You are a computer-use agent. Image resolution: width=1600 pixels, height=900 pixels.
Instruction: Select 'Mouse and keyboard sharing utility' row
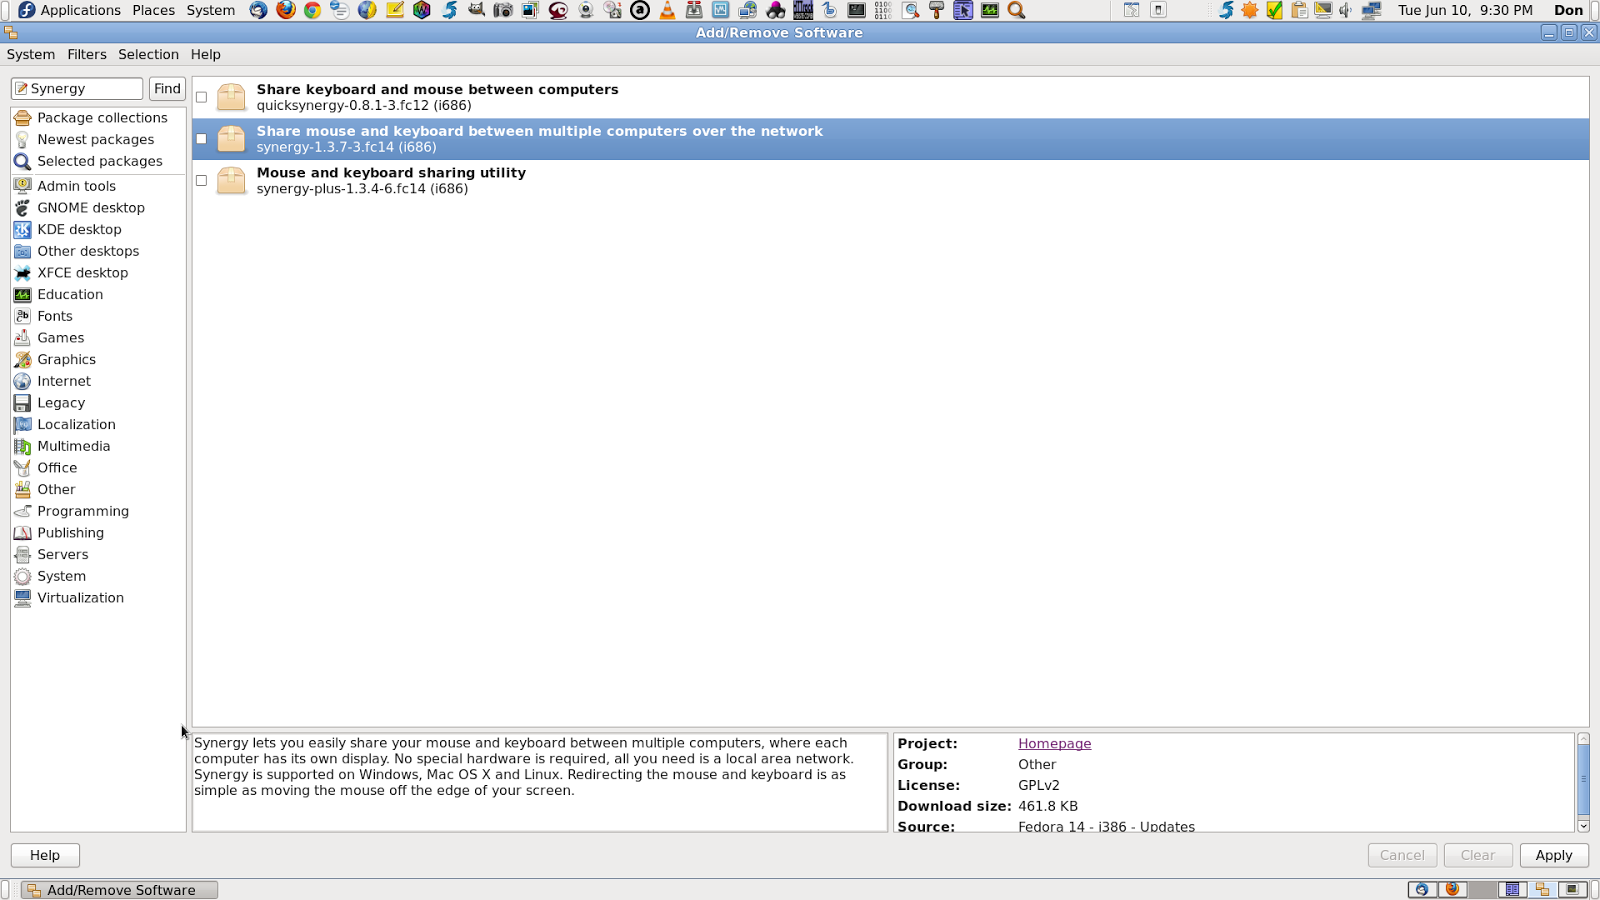pyautogui.click(x=890, y=181)
